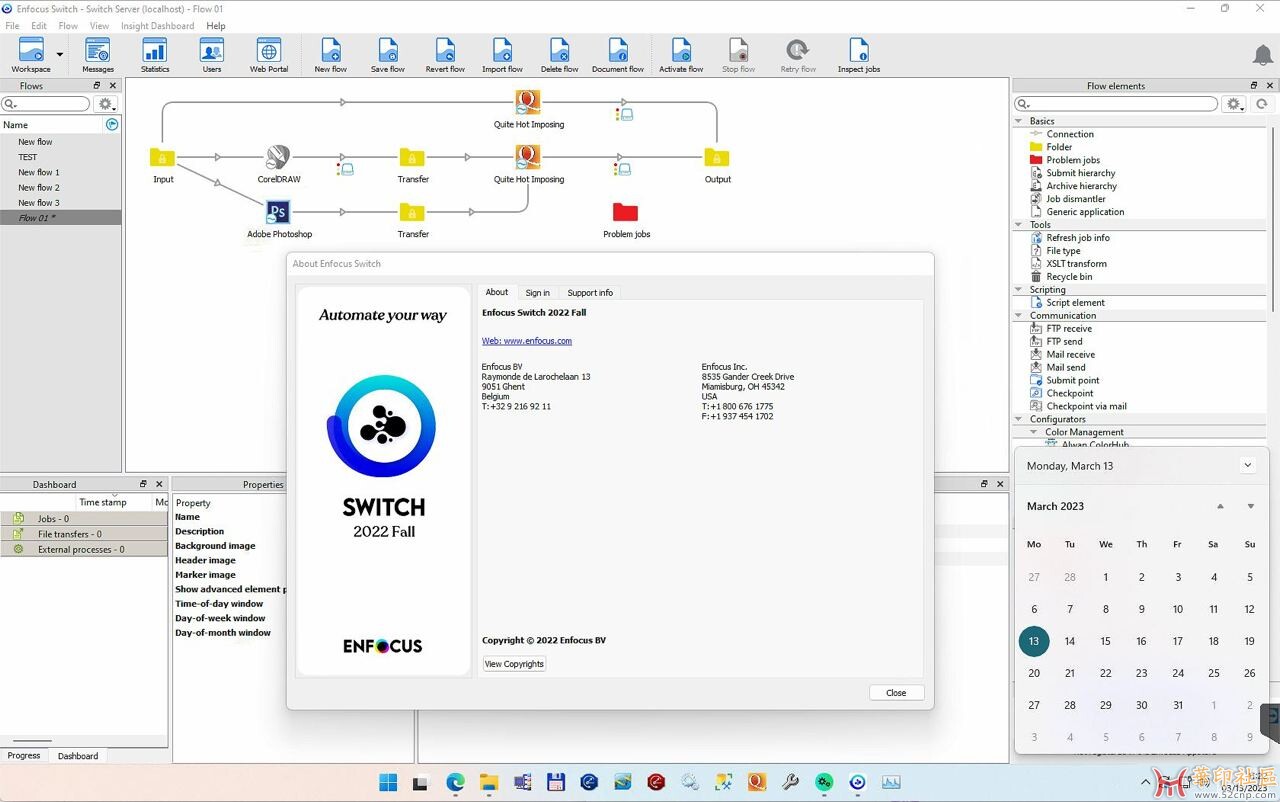Viewport: 1280px width, 802px height.
Task: Switch to the Progress tab
Action: pyautogui.click(x=24, y=756)
